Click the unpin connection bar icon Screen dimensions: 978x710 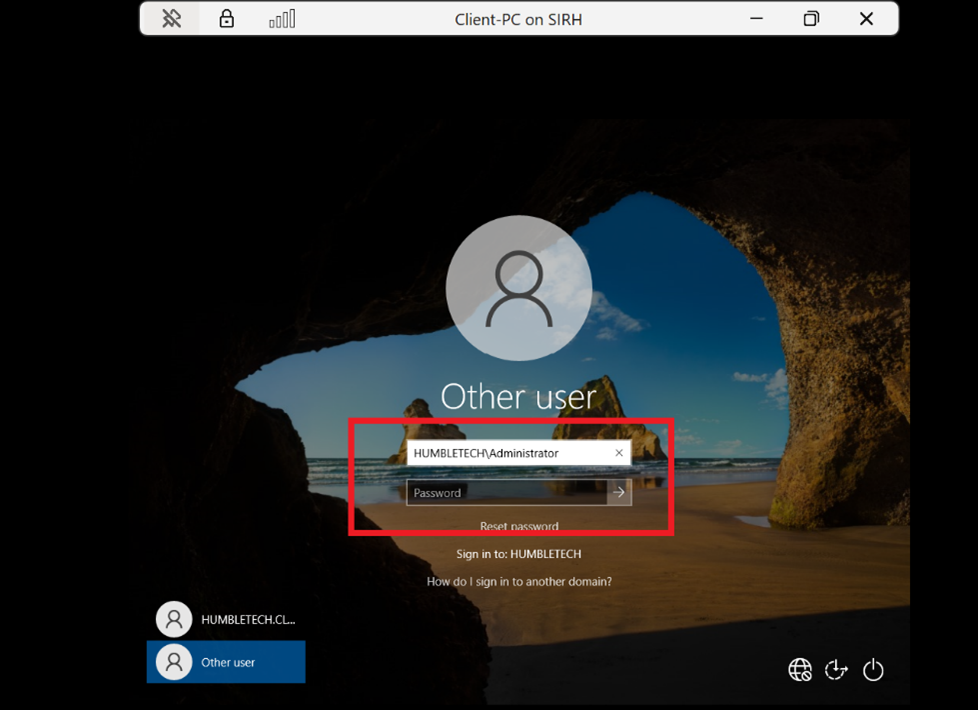[172, 19]
